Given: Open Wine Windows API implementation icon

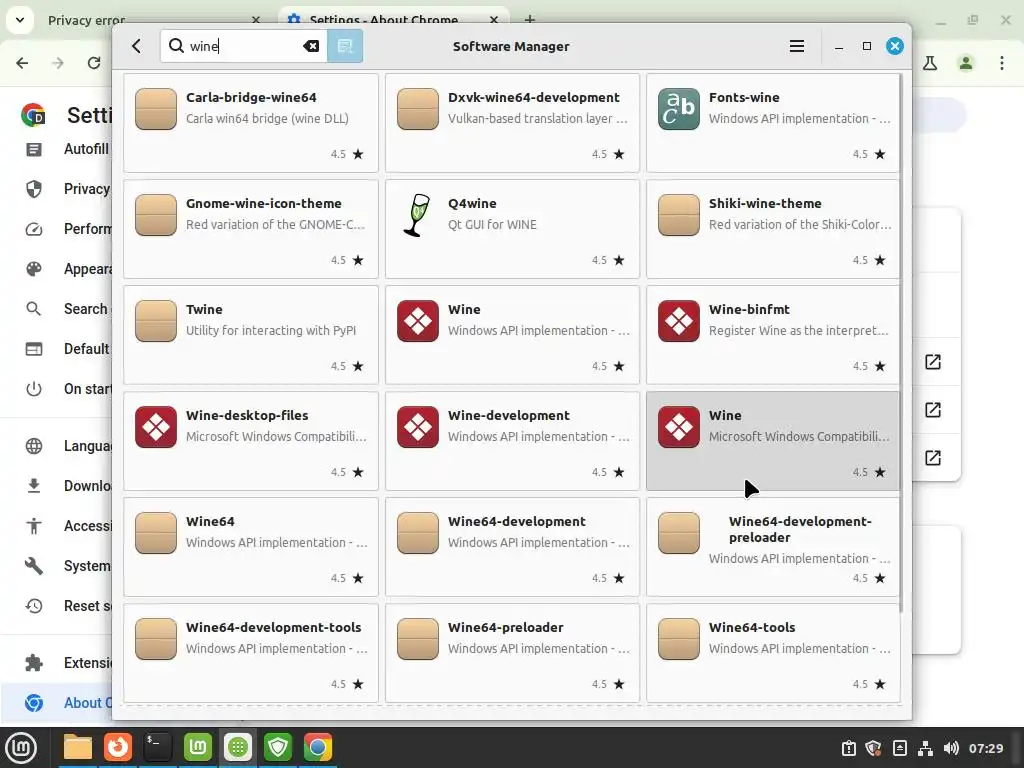Looking at the screenshot, I should coord(418,321).
